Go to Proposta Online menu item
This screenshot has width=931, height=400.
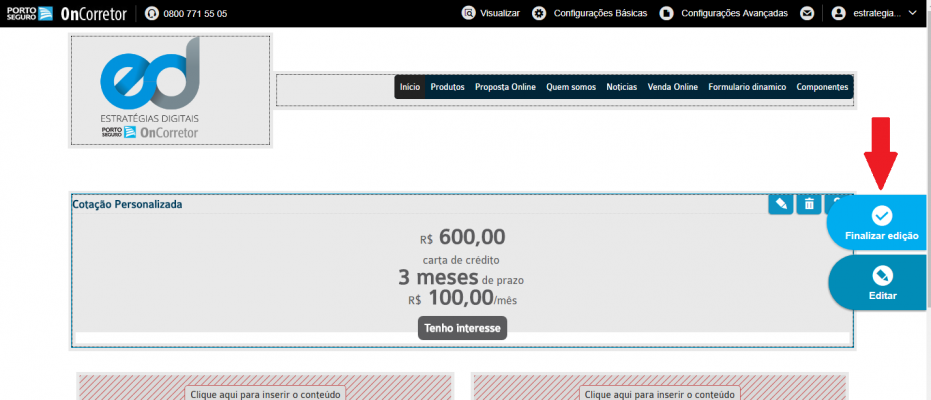(505, 87)
